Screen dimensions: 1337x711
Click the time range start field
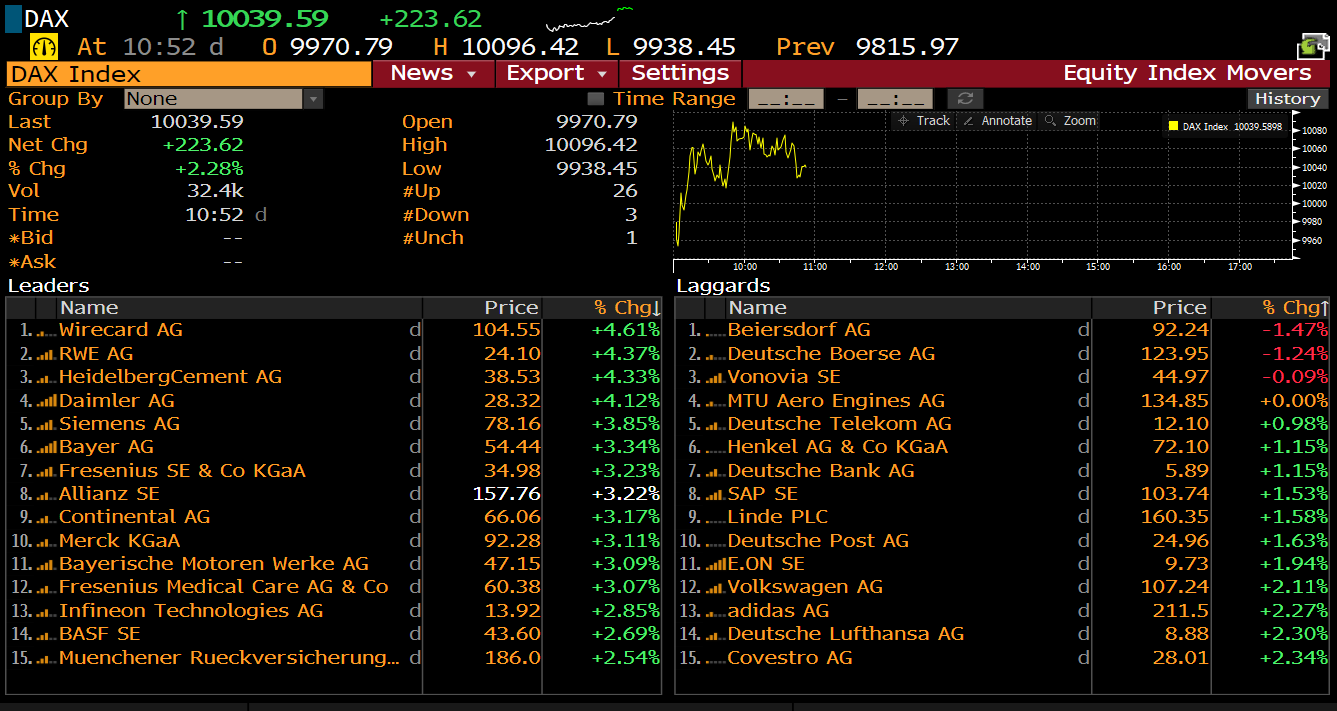pyautogui.click(x=786, y=98)
